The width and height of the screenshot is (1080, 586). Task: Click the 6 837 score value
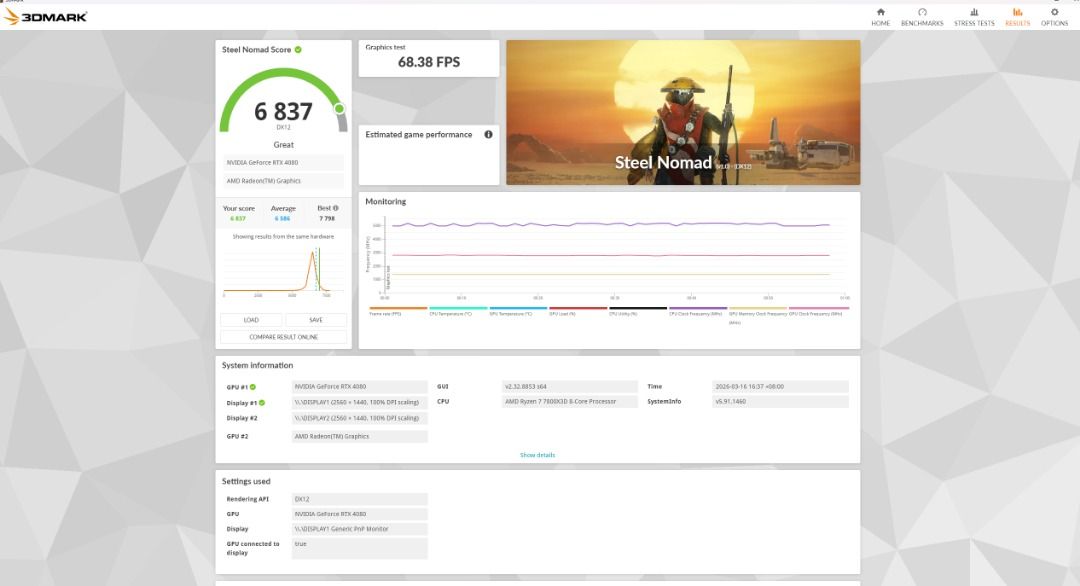click(283, 111)
